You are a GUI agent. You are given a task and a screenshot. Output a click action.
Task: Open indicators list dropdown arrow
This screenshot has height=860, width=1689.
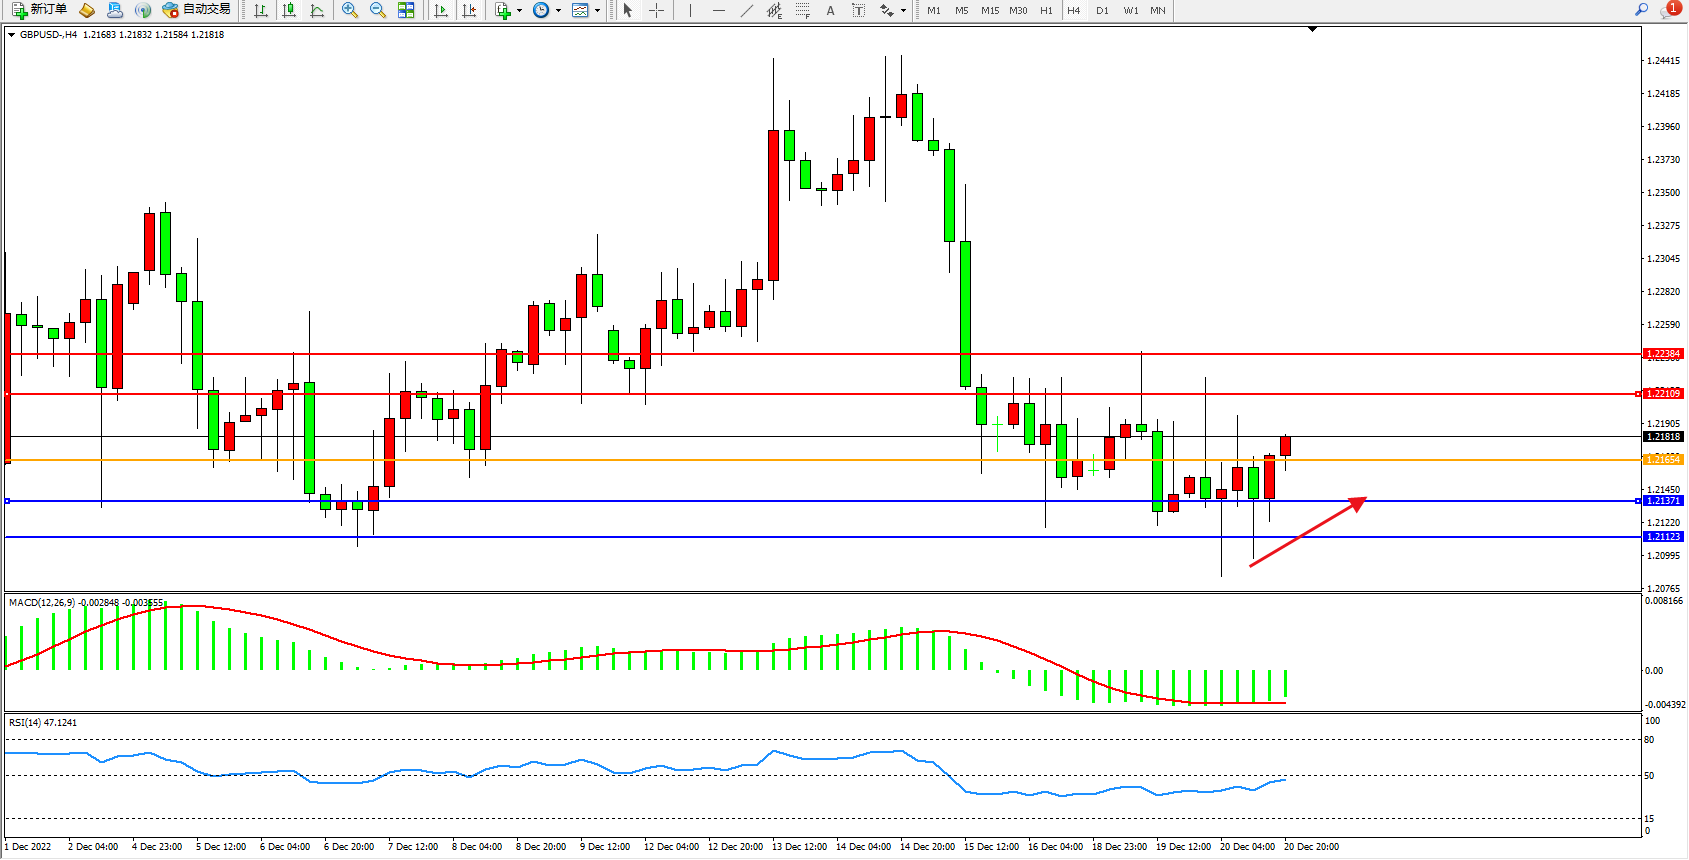(519, 11)
